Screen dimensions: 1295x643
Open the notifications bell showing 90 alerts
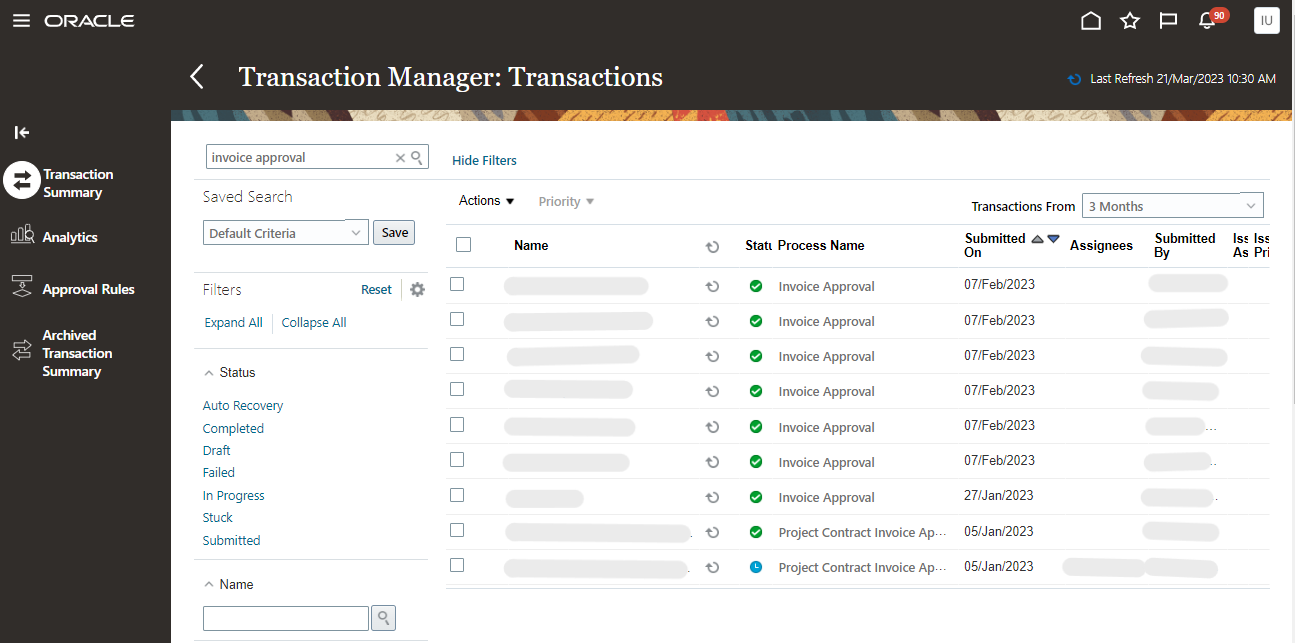click(1206, 20)
